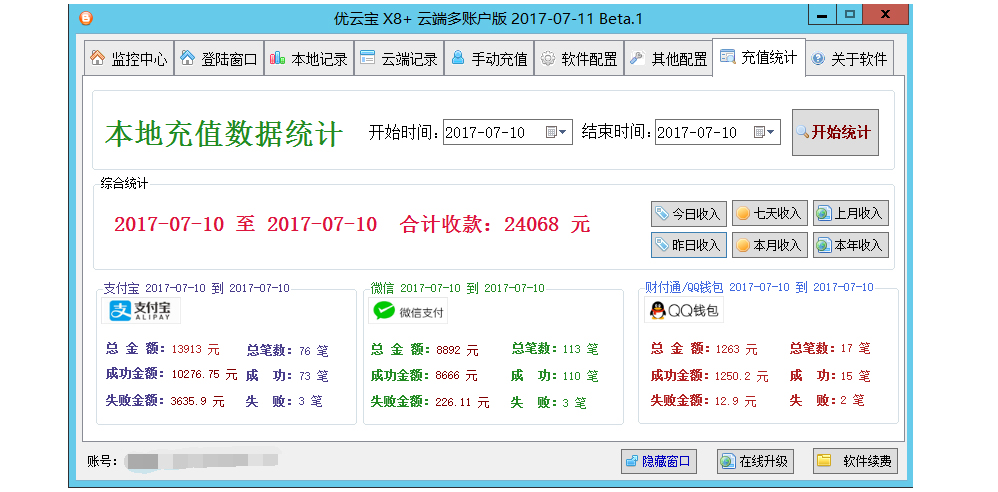Show 昨日收入 statistics
Viewport: 998px width, 492px height.
click(x=689, y=245)
